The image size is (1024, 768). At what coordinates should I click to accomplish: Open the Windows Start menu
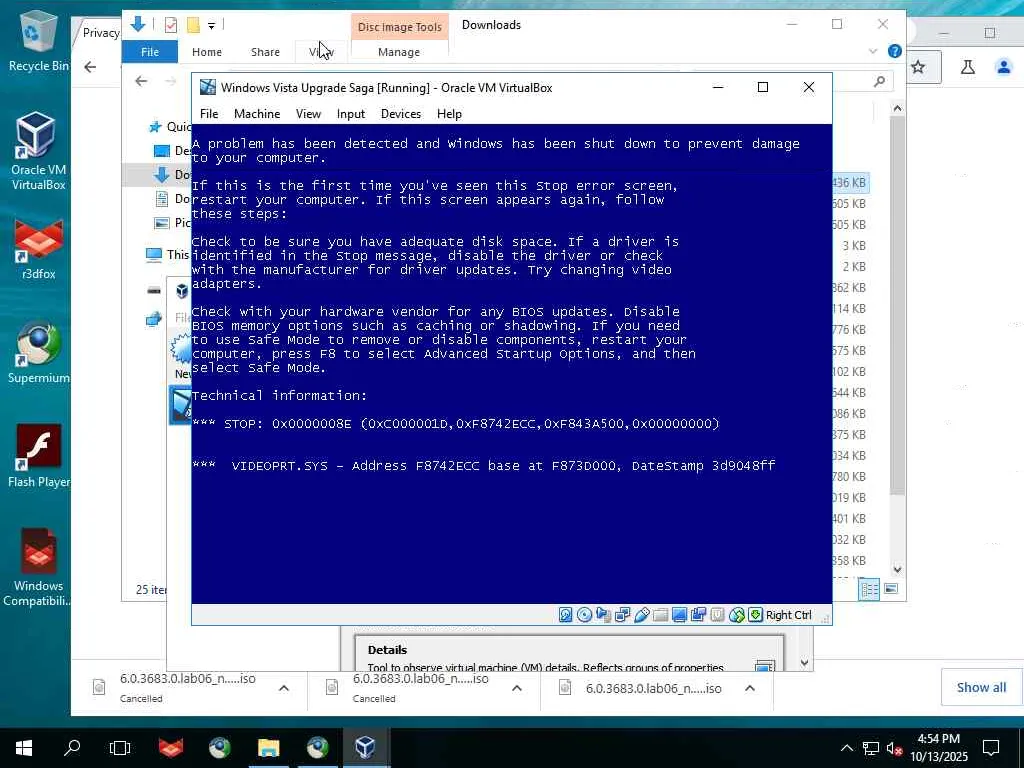[24, 748]
